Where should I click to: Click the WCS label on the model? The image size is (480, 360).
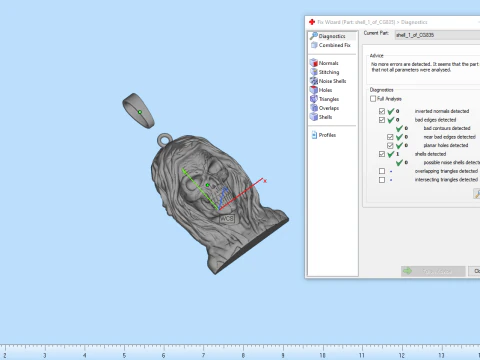[227, 219]
